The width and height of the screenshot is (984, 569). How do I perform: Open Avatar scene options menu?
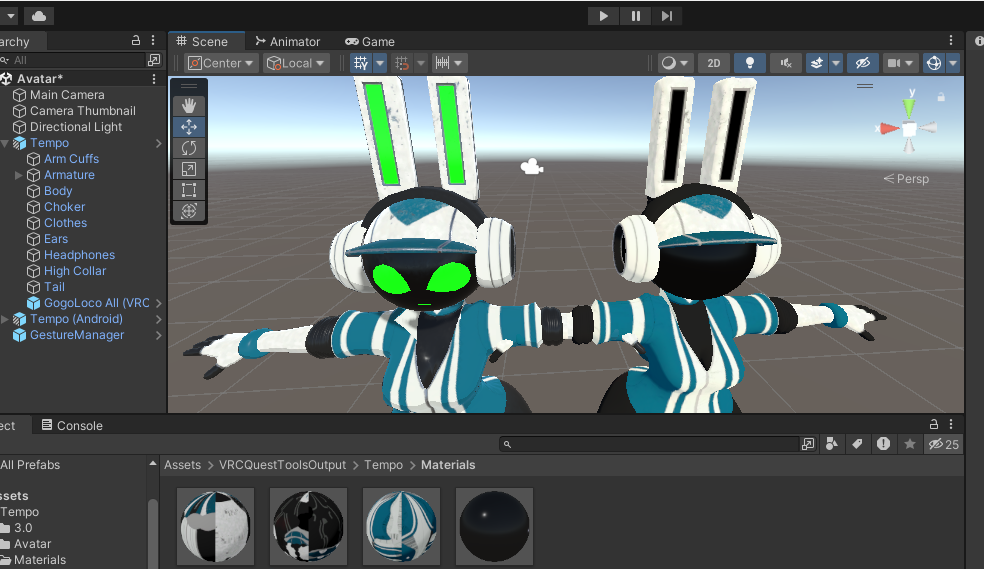point(154,79)
